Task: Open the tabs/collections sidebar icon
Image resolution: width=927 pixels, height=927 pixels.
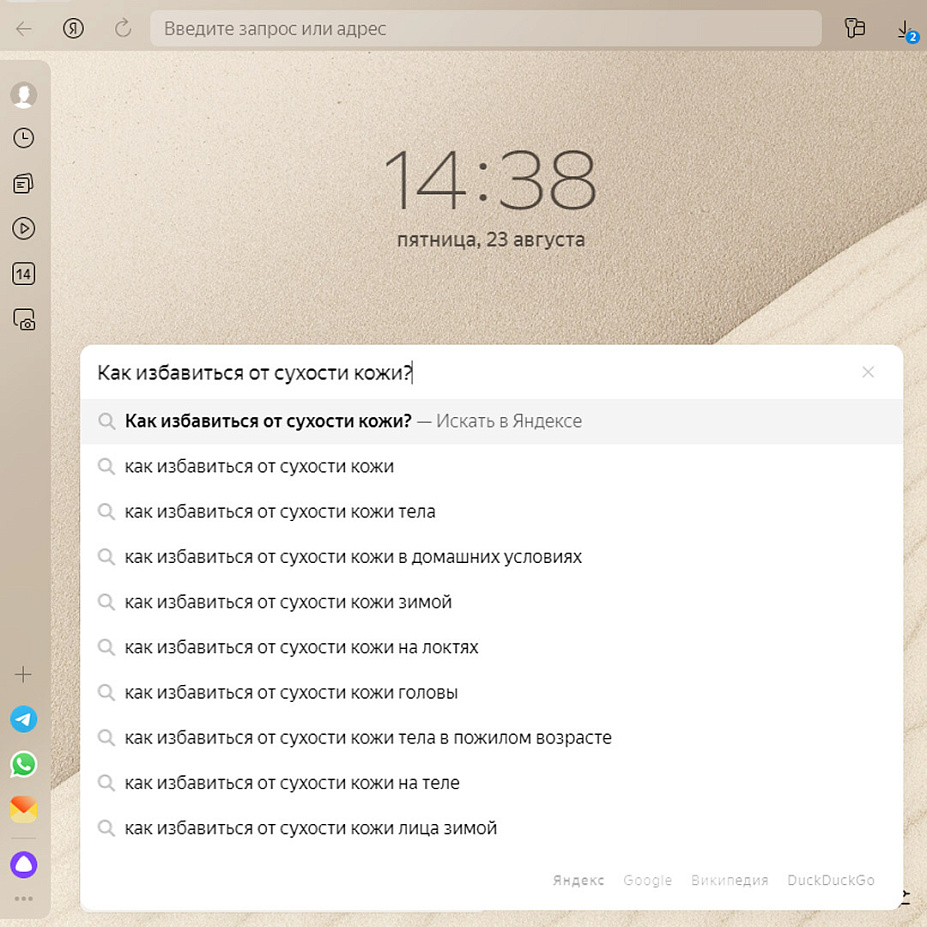Action: pos(24,183)
